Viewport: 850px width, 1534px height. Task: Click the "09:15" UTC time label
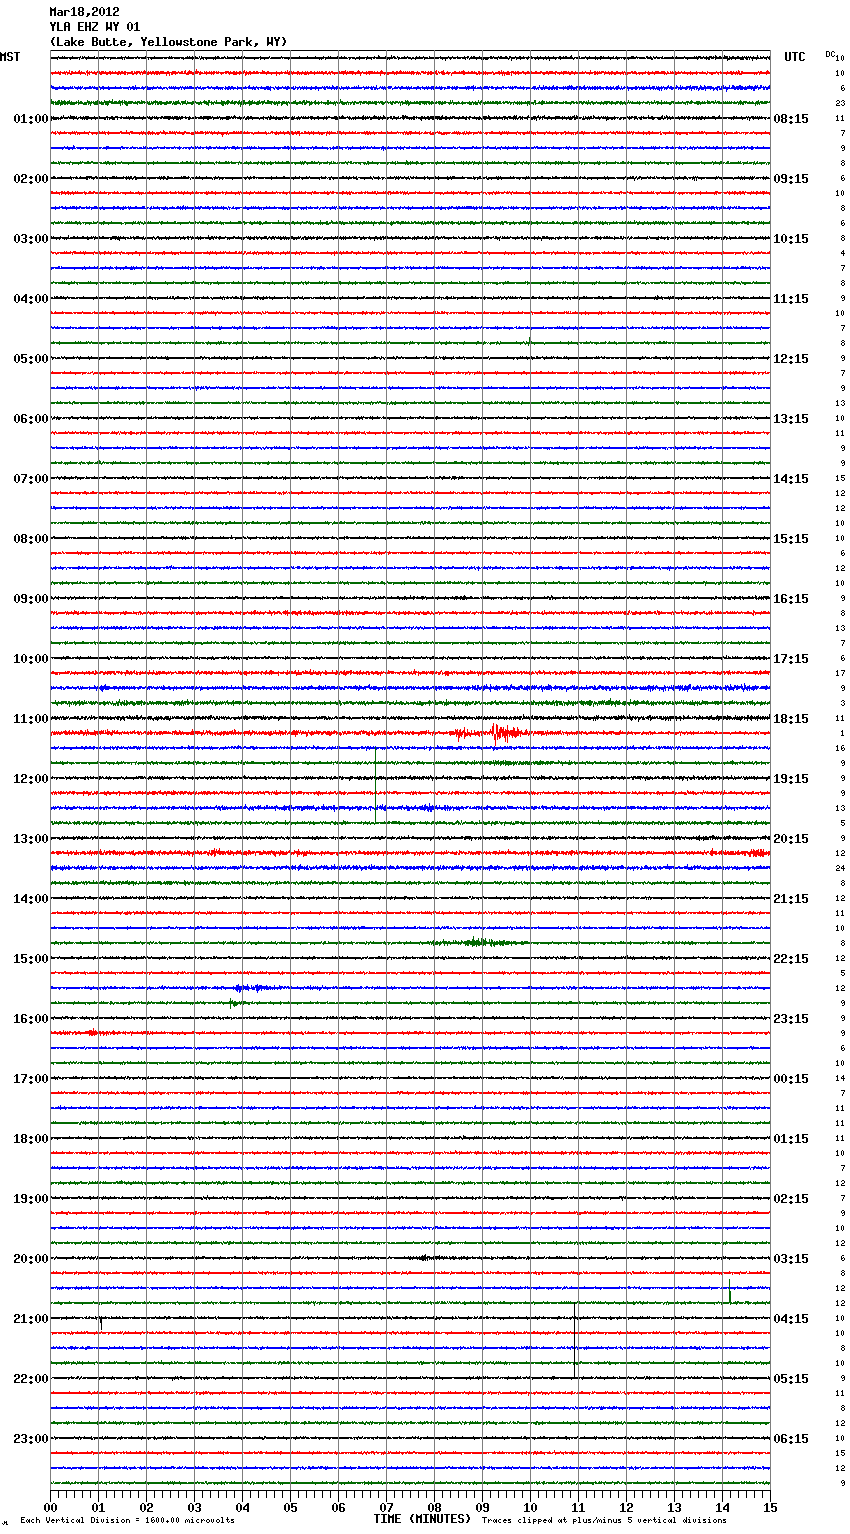[x=791, y=179]
